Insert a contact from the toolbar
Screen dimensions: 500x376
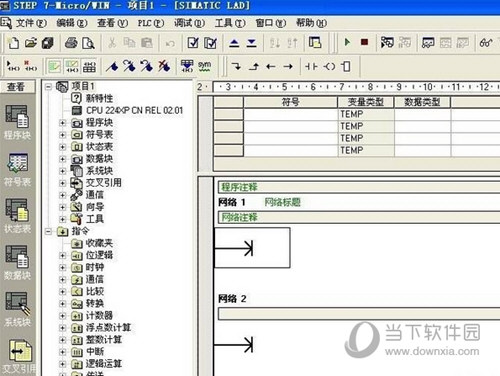point(311,66)
